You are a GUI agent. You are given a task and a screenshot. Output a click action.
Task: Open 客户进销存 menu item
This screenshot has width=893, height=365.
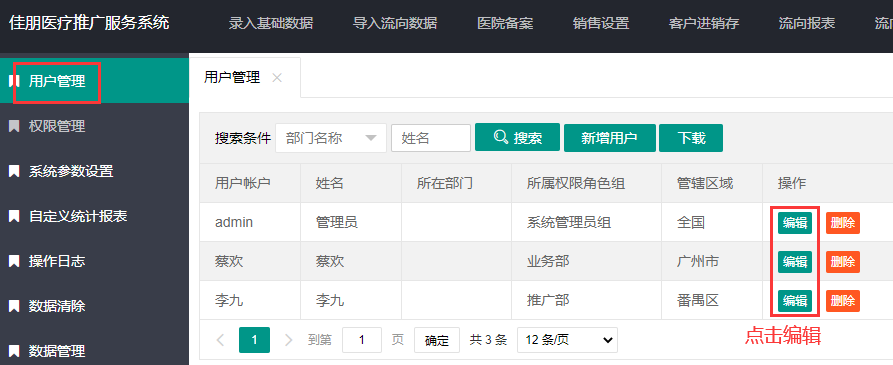coord(704,23)
